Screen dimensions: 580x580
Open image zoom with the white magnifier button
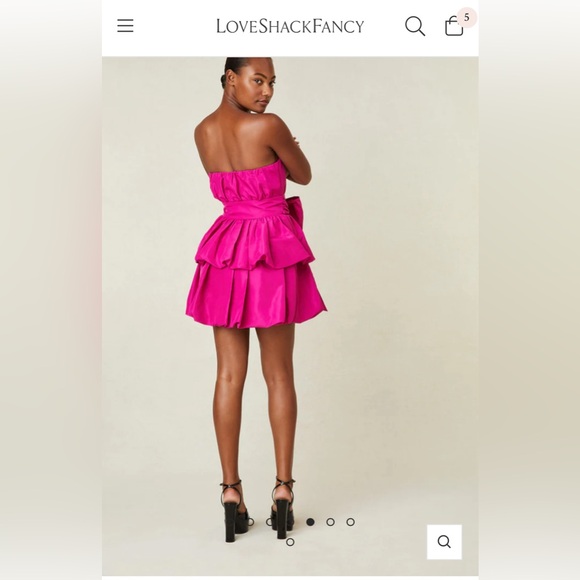(444, 542)
